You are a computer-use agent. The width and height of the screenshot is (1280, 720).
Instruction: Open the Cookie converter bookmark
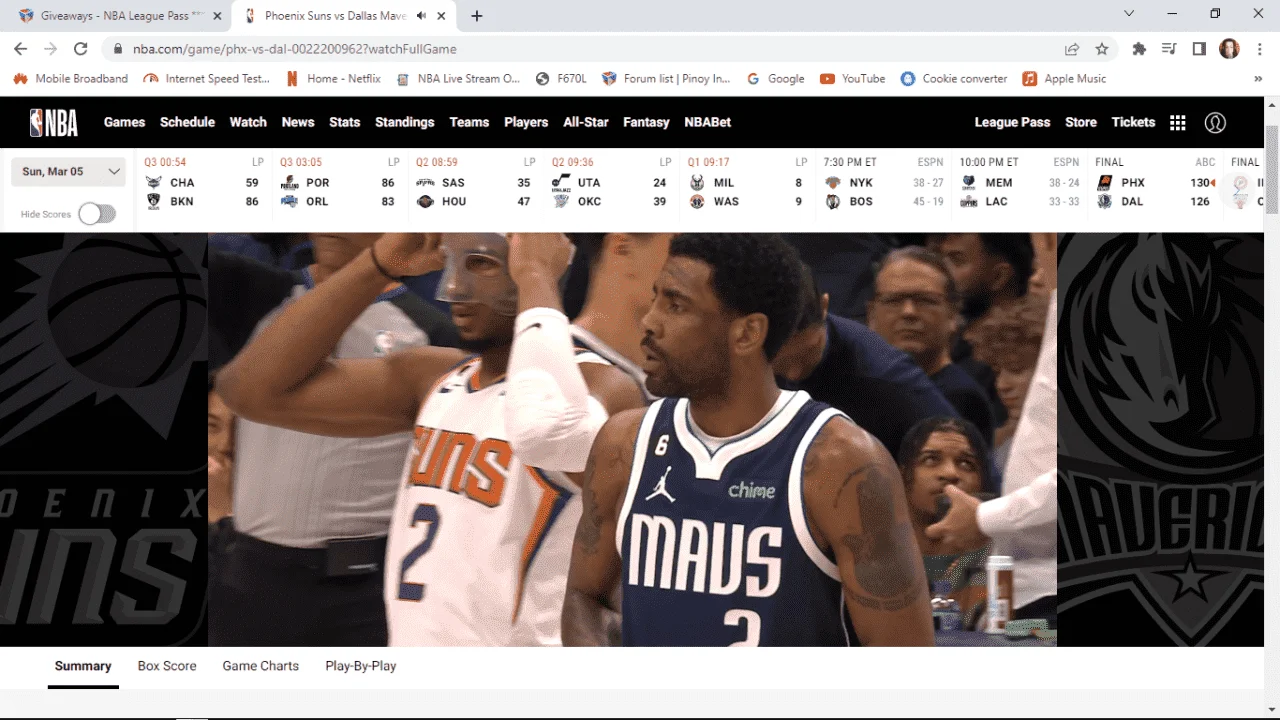pyautogui.click(x=954, y=79)
